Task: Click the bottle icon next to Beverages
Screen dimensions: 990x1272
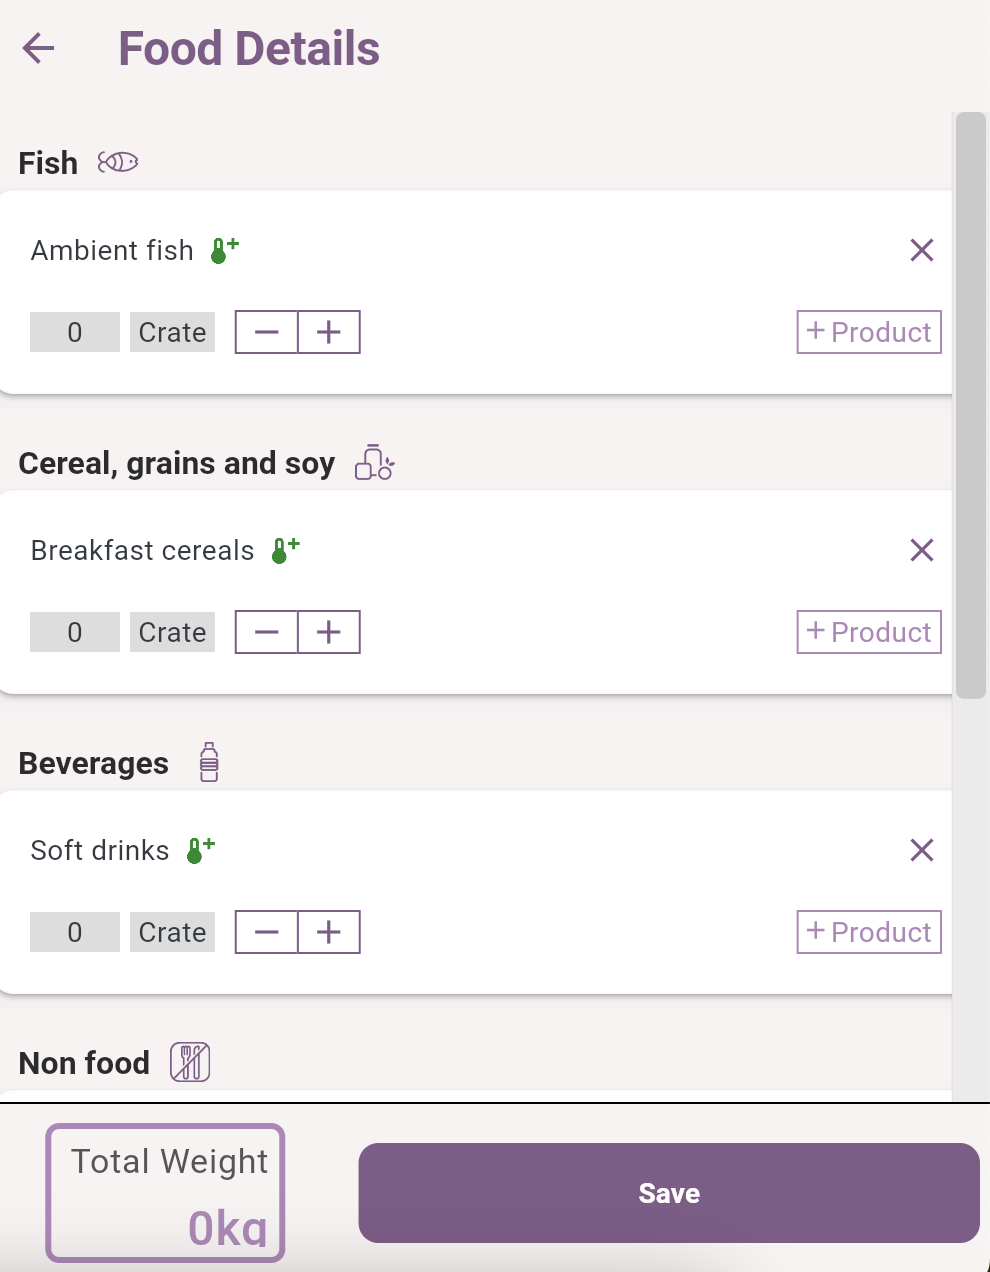Action: 208,761
